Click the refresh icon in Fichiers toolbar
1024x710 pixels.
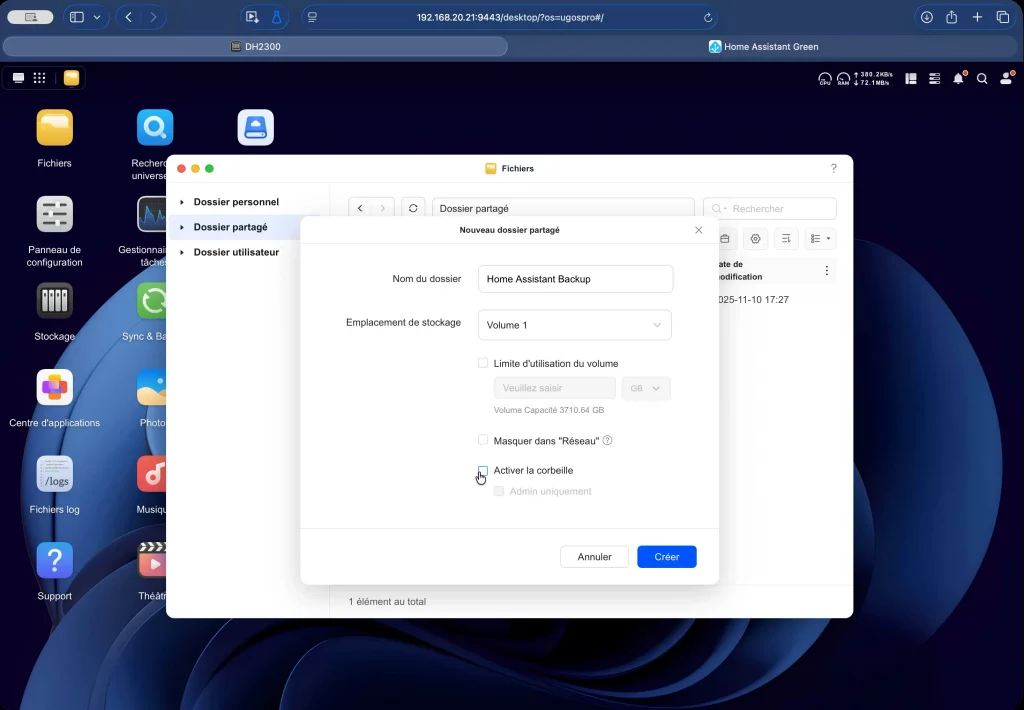tap(413, 209)
